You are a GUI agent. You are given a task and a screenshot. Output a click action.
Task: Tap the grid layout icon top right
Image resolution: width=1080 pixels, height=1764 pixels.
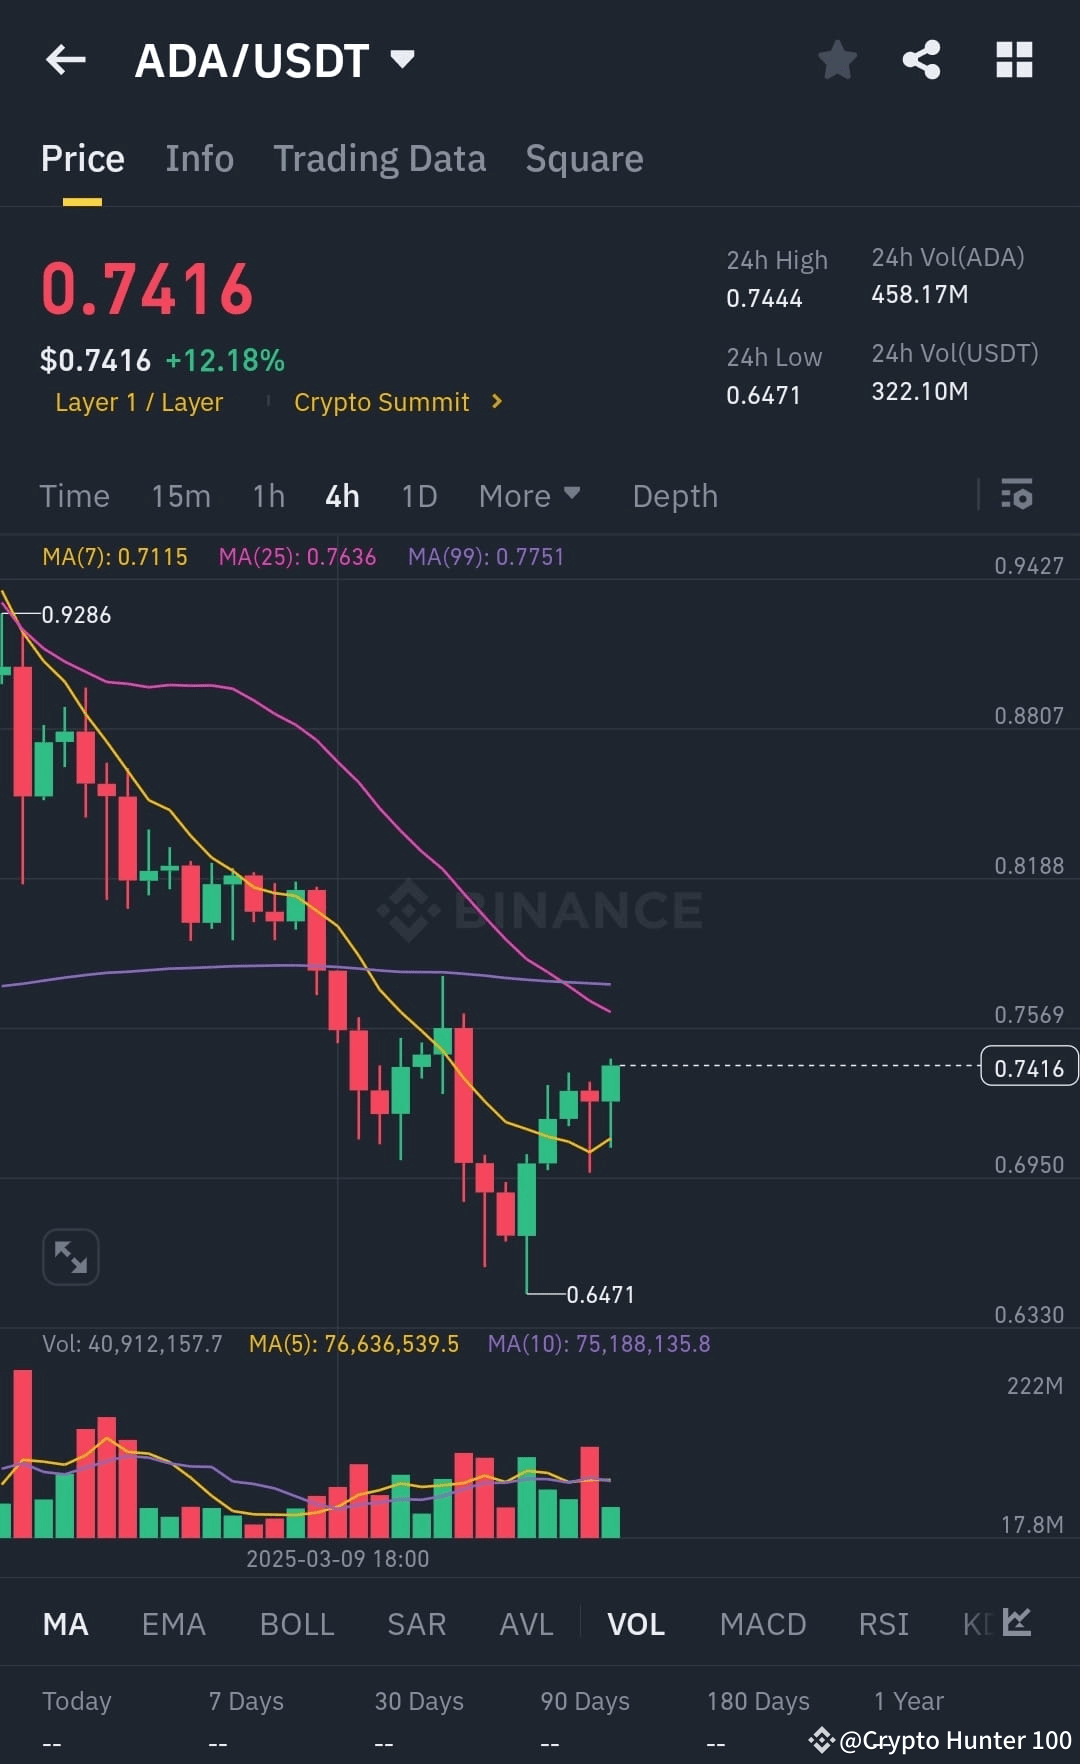point(1014,60)
